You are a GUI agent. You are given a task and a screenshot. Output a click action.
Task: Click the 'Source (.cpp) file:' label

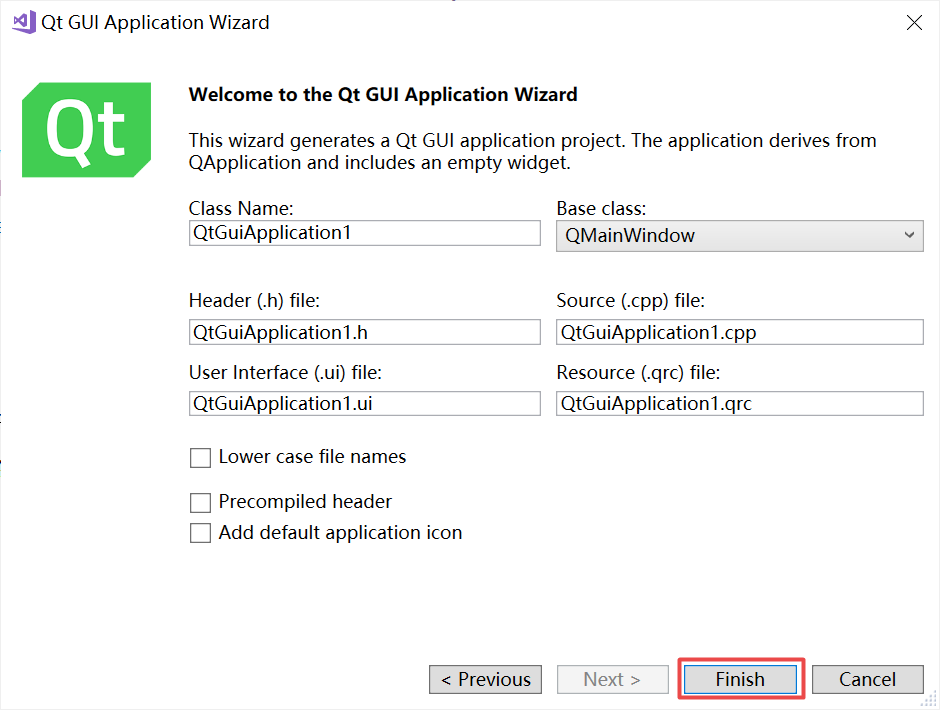click(631, 300)
